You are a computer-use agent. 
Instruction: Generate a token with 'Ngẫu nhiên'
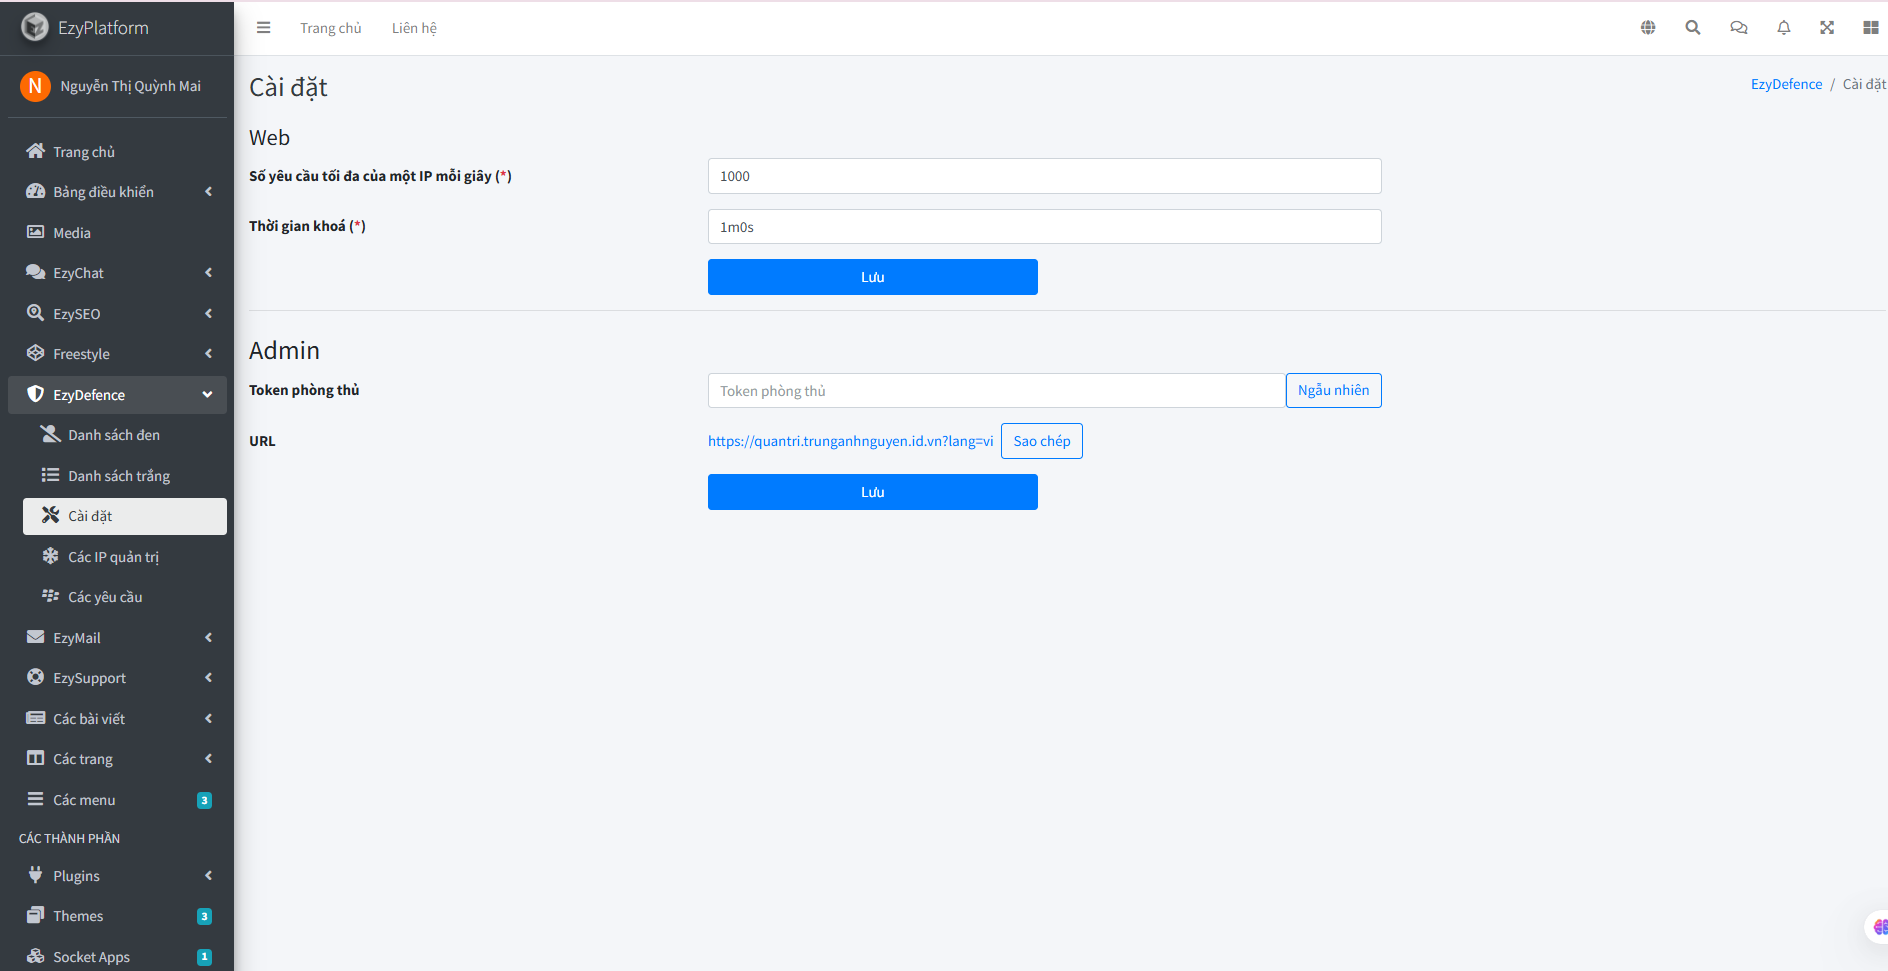coord(1333,390)
